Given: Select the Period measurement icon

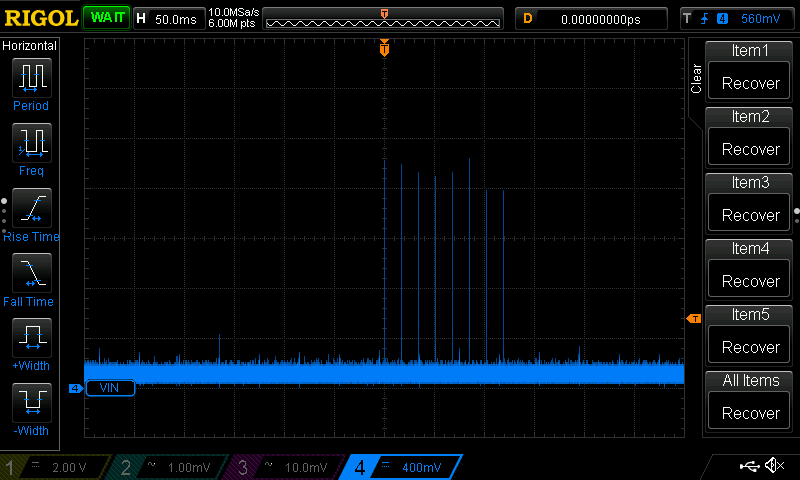Looking at the screenshot, I should pos(32,78).
